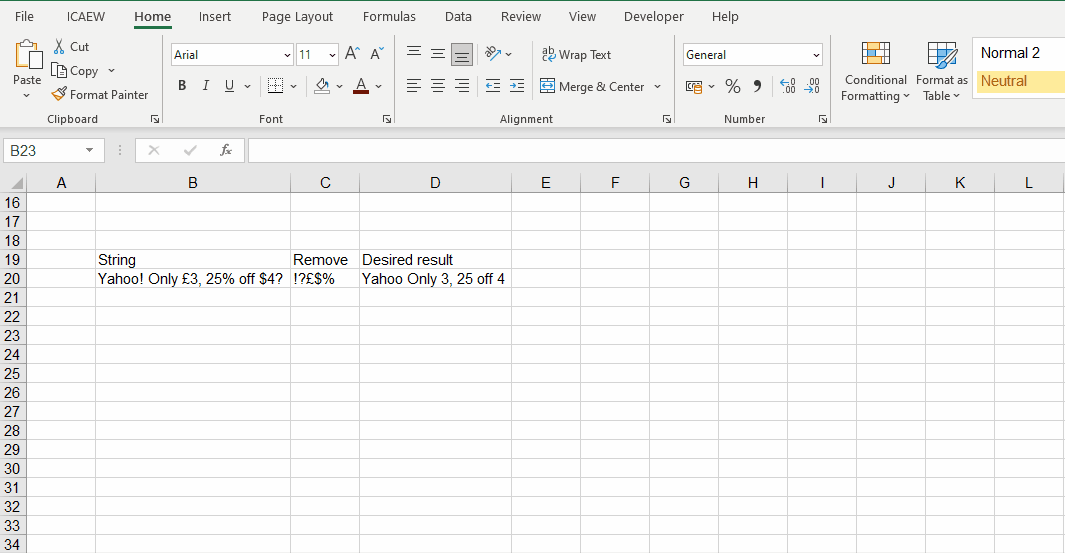Increase font size with the larger A icon
Image resolution: width=1065 pixels, height=553 pixels.
(352, 55)
